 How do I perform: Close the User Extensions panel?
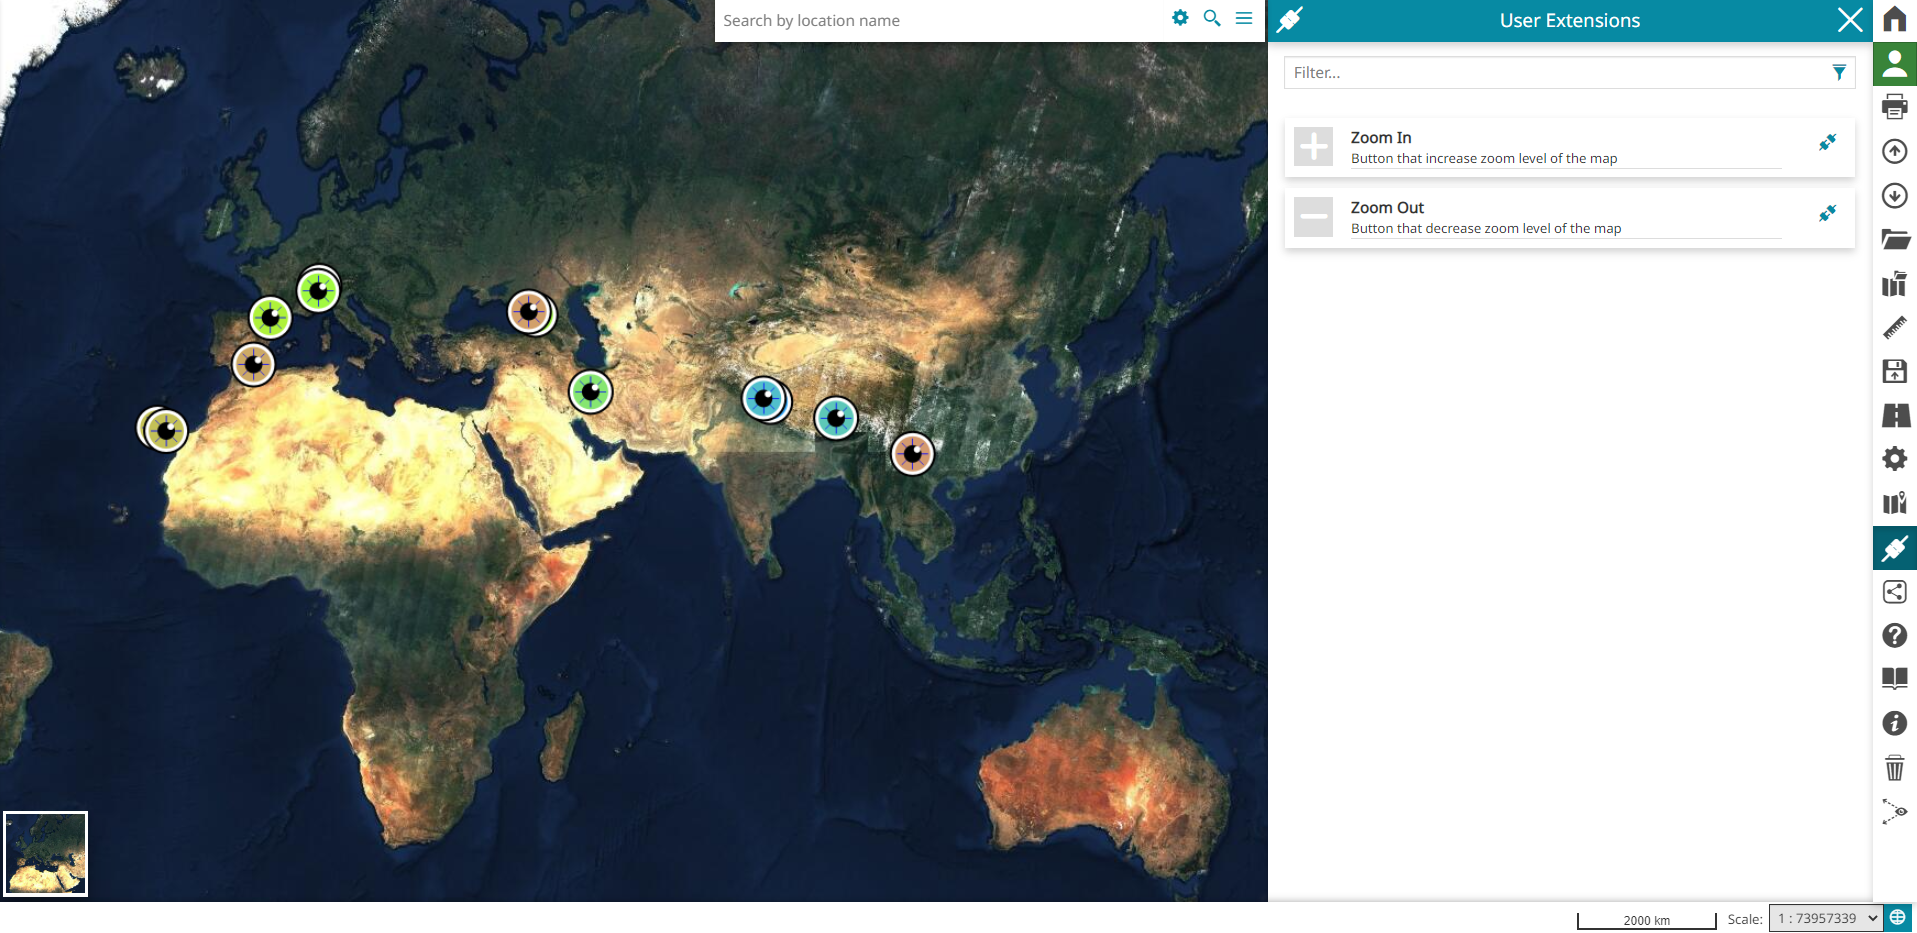pyautogui.click(x=1849, y=20)
